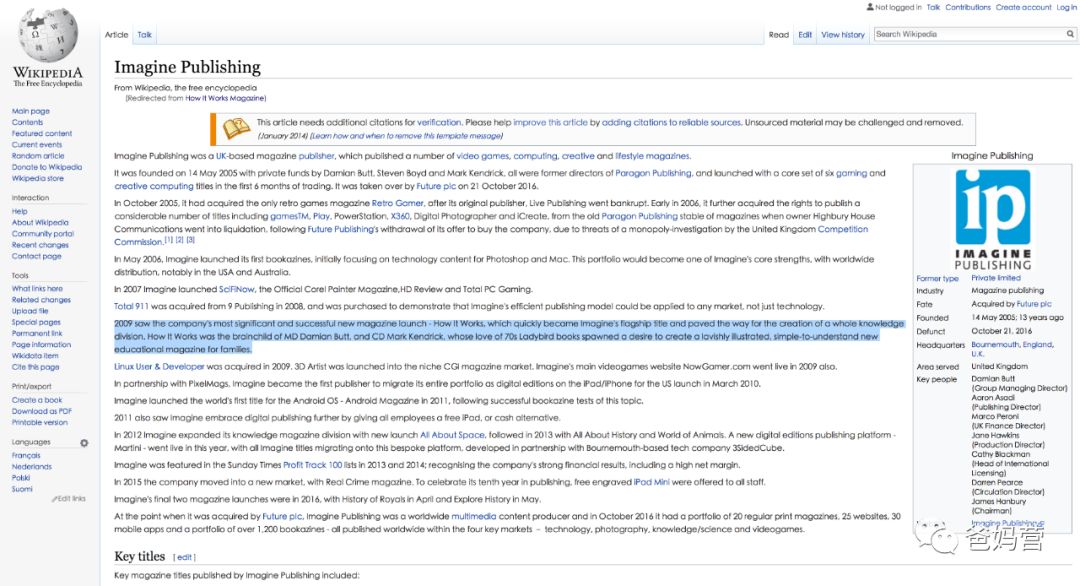Click Related changes in Tools
The image size is (1080, 586).
tap(41, 300)
